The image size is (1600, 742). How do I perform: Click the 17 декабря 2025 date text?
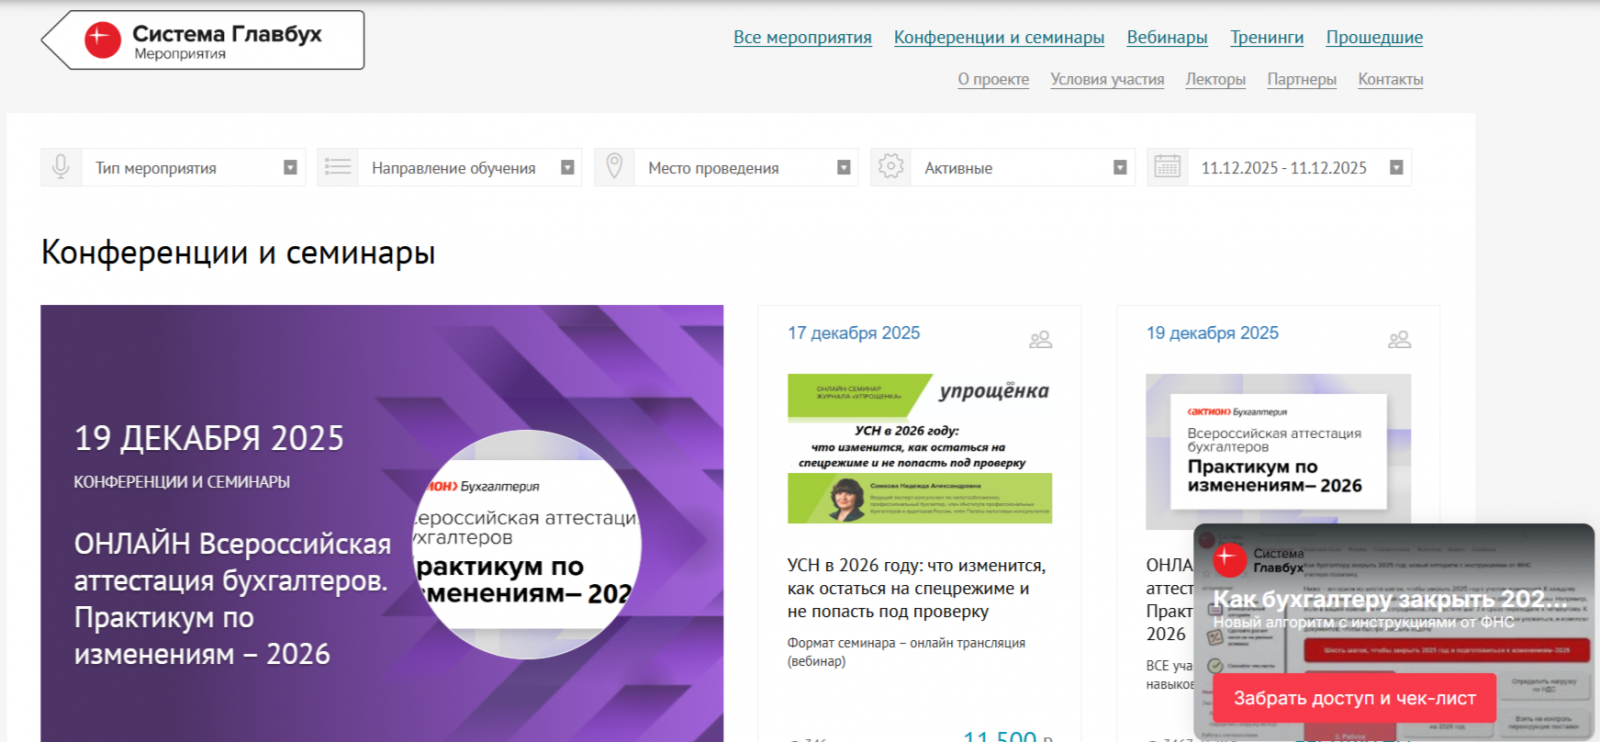(x=854, y=333)
